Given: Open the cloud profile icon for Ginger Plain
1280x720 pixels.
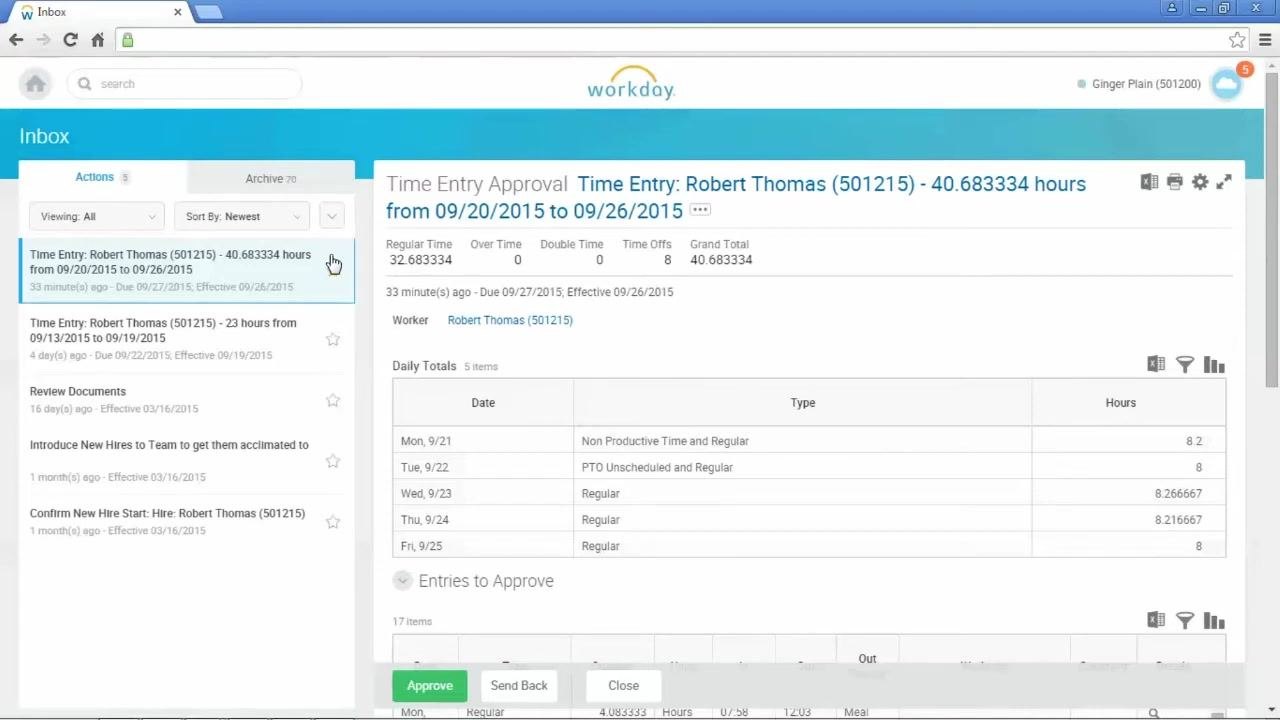Looking at the screenshot, I should coord(1226,85).
